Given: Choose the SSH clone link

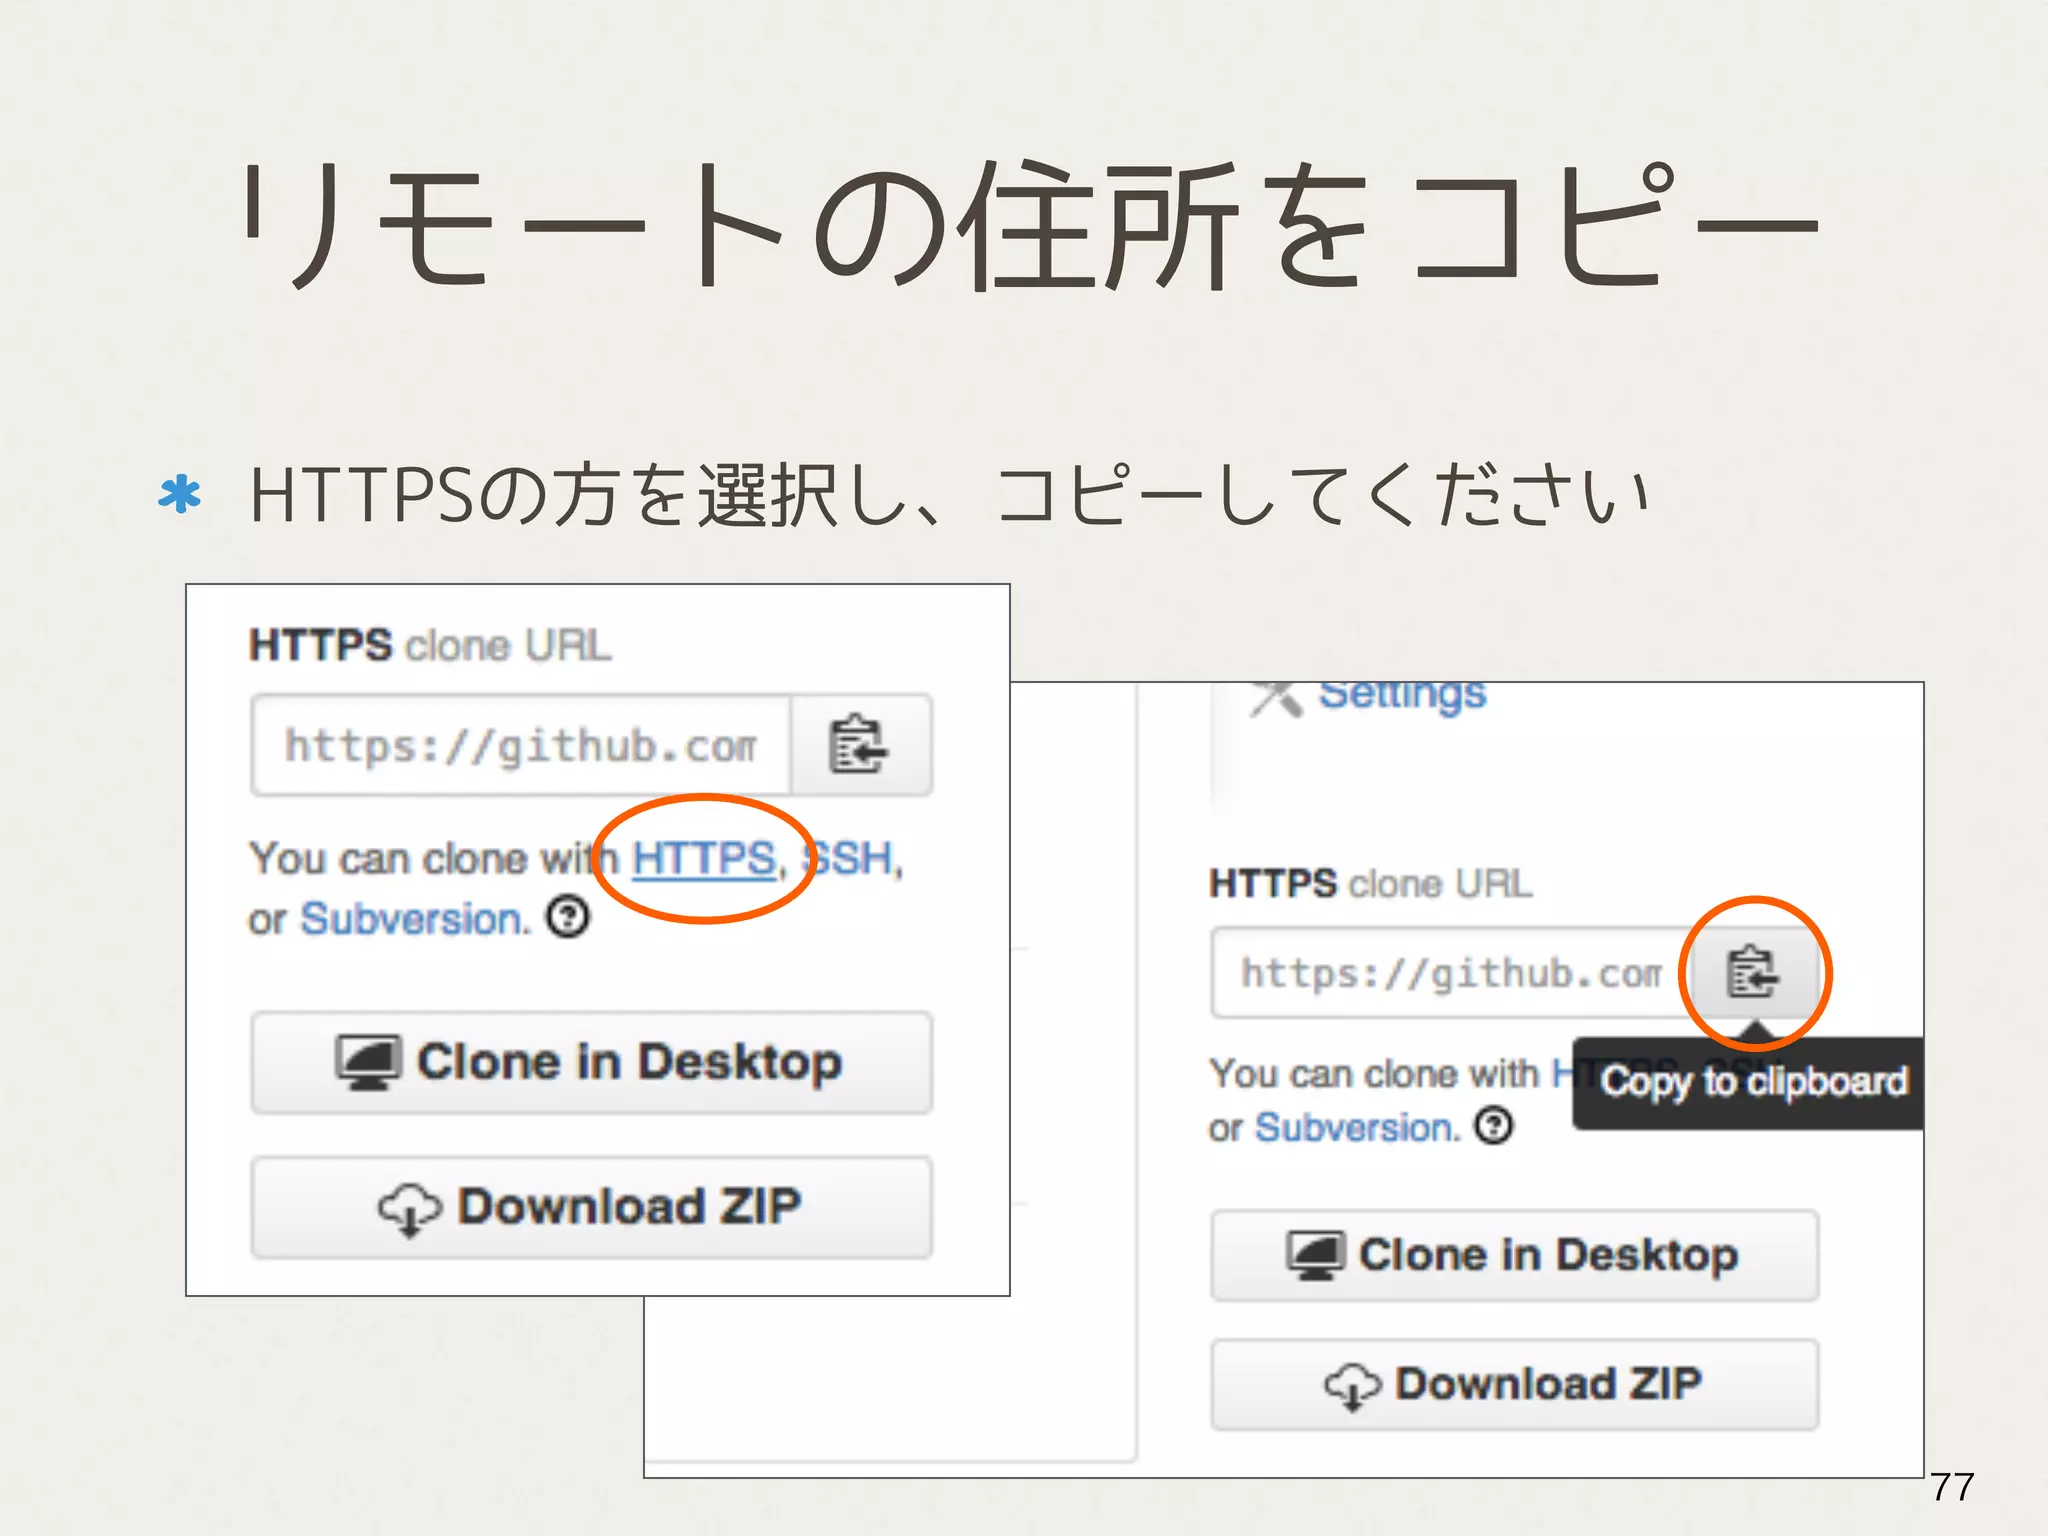Looking at the screenshot, I should 852,859.
